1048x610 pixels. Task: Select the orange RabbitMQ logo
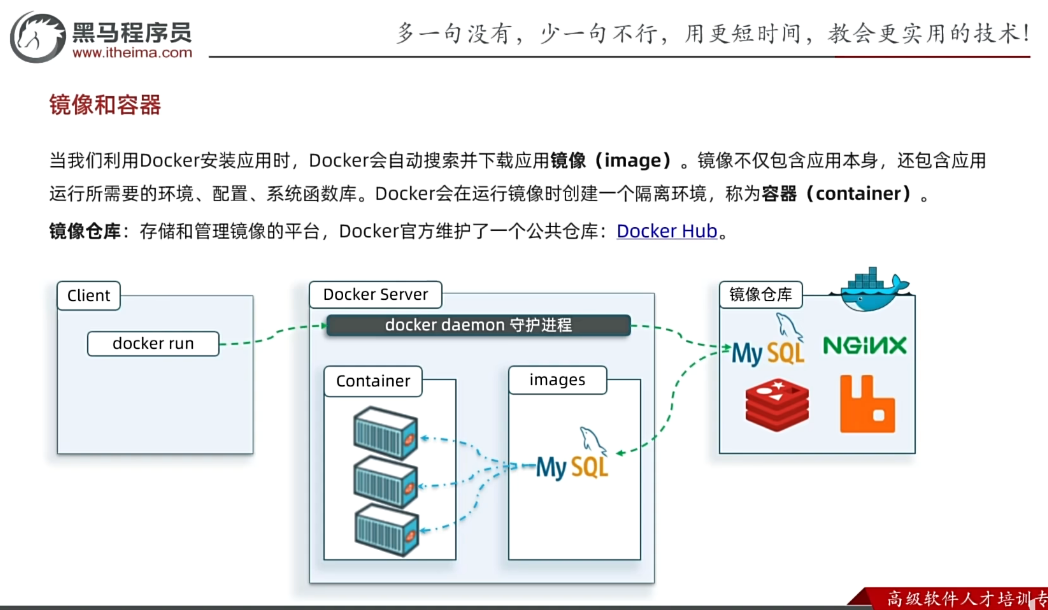click(867, 404)
